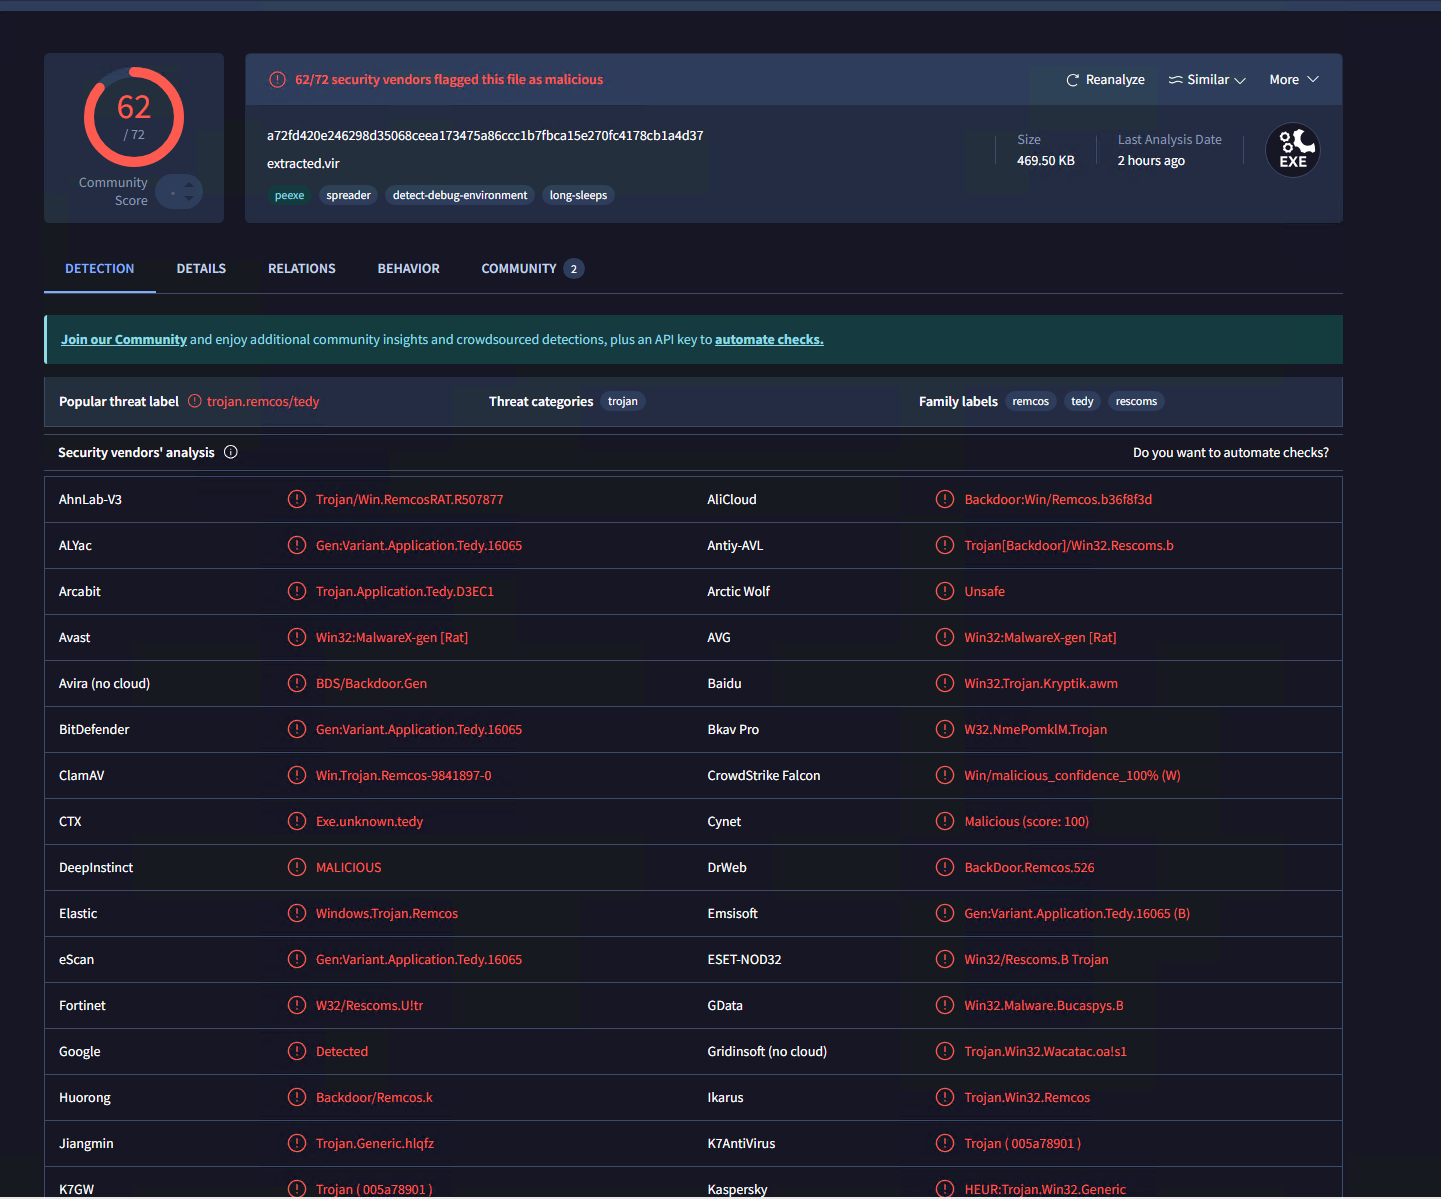The image size is (1441, 1199).
Task: Click the EXE file type icon
Action: (x=1293, y=150)
